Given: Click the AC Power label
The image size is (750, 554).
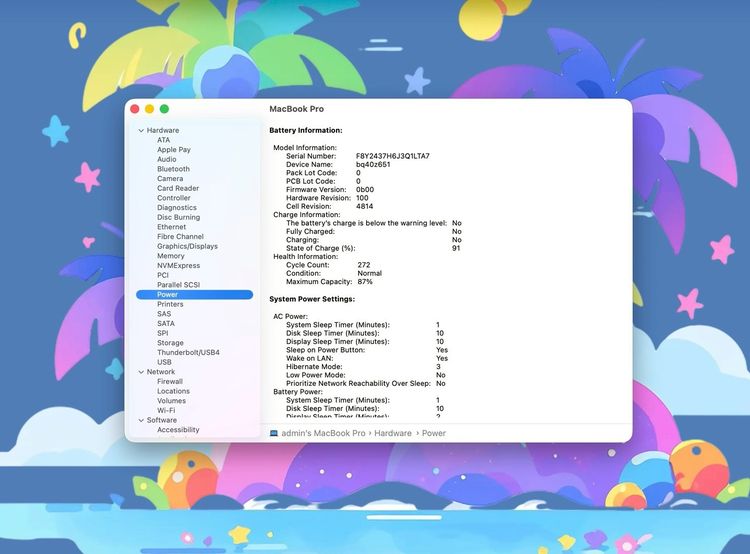Looking at the screenshot, I should click(x=290, y=316).
